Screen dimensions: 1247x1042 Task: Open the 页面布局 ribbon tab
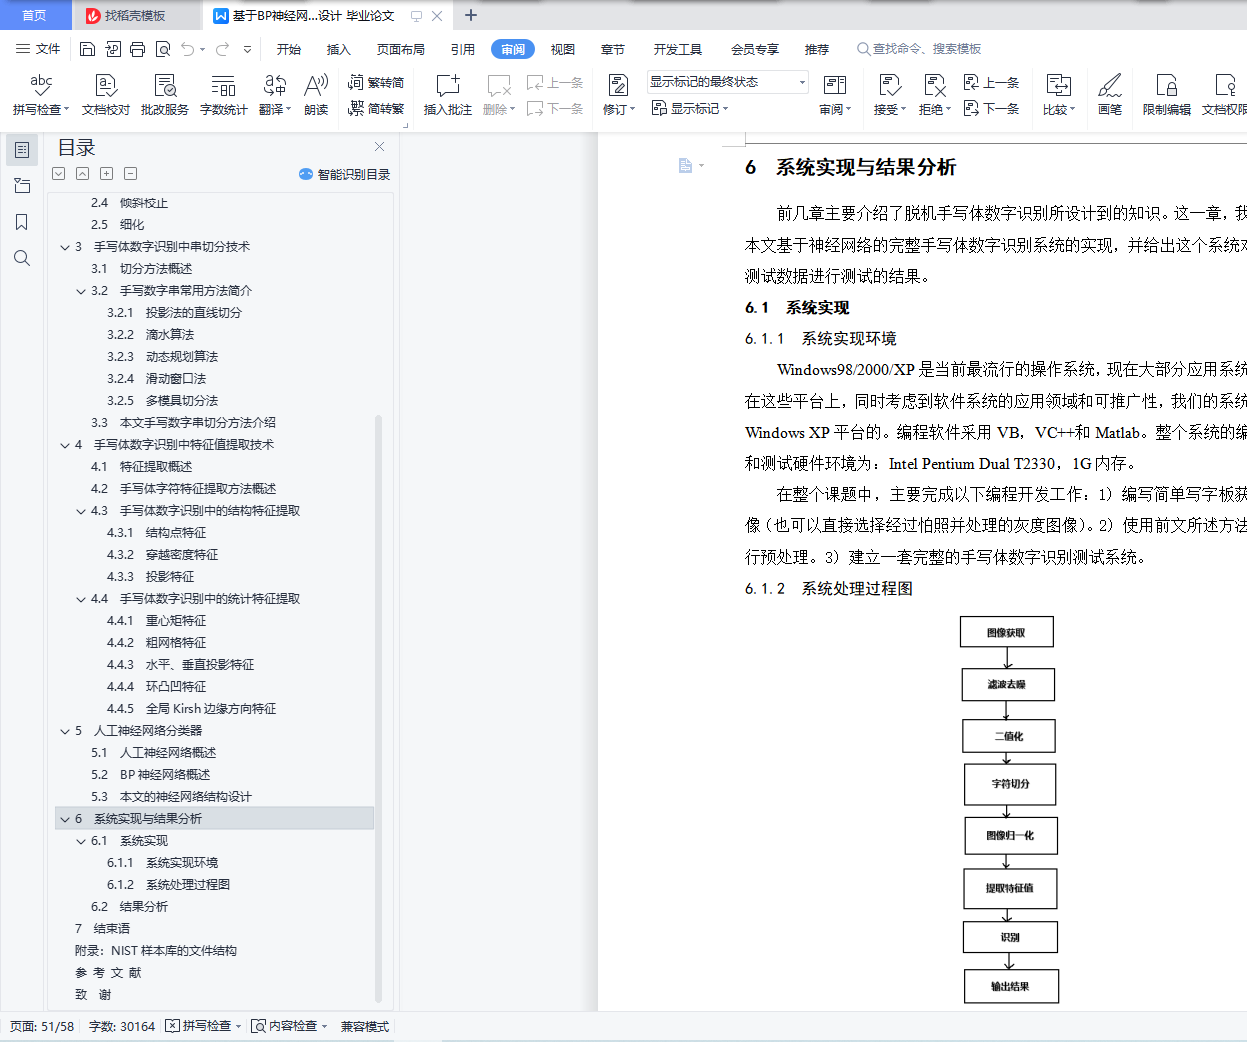[401, 49]
